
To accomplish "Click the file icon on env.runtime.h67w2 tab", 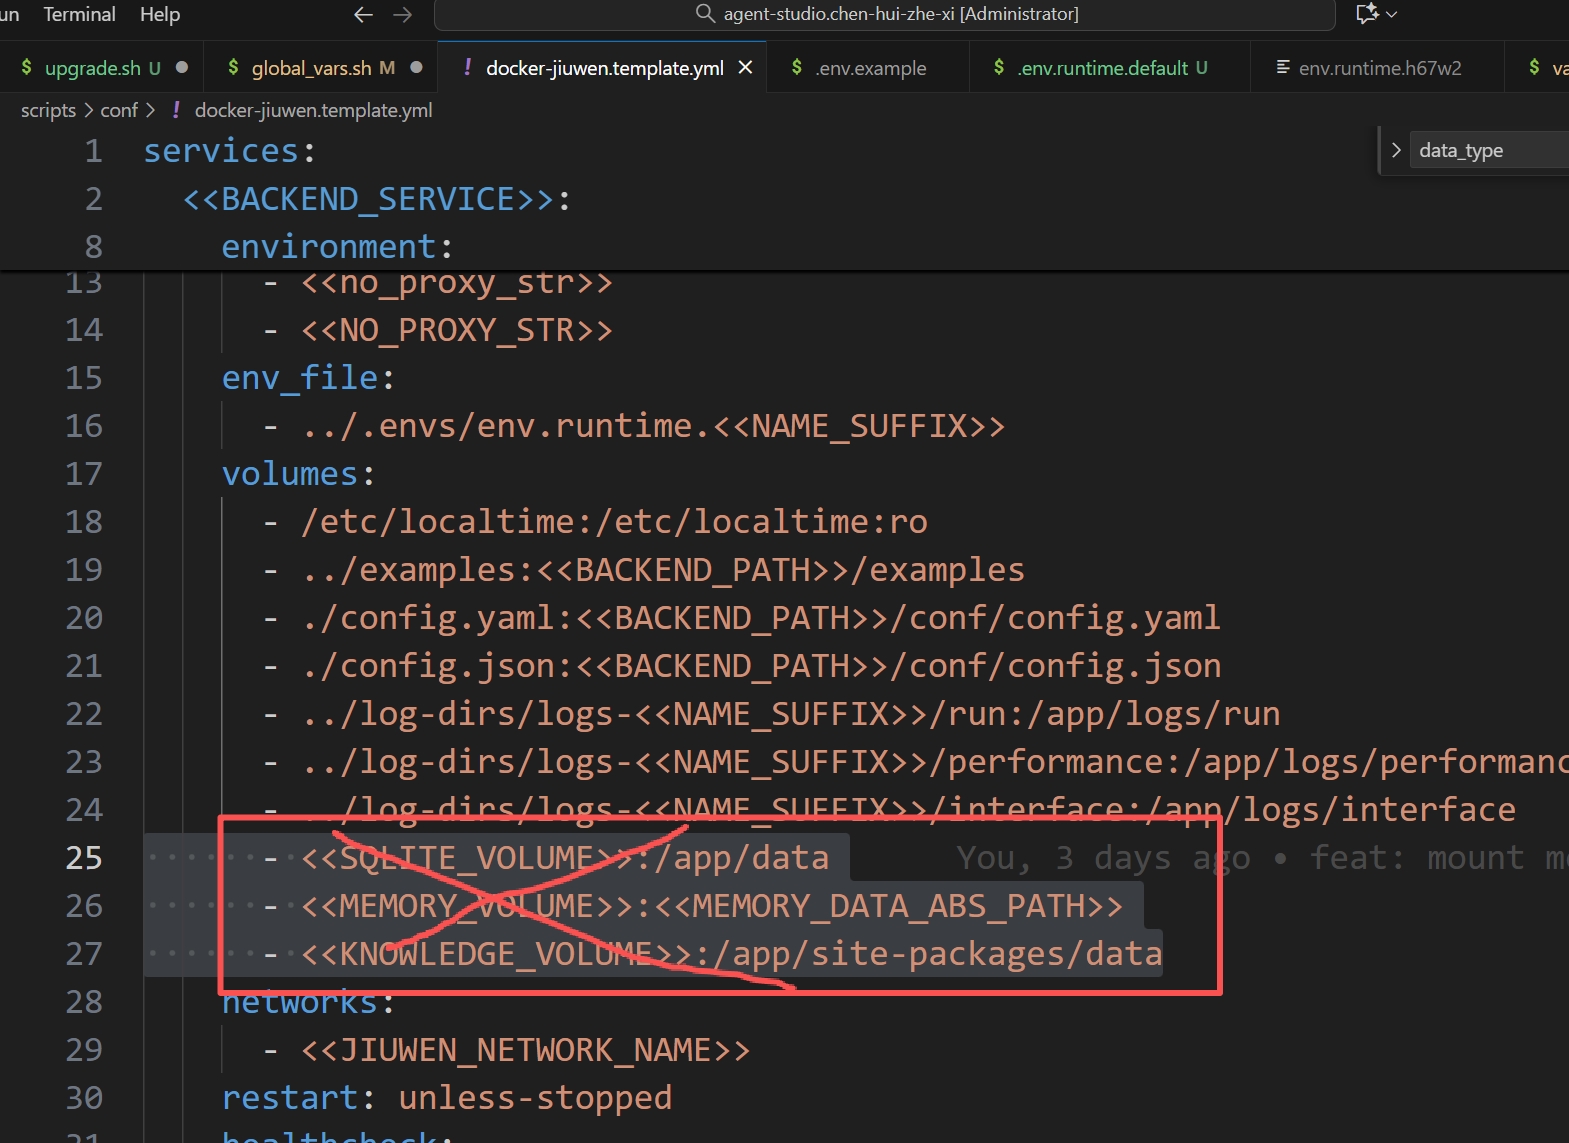I will click(1282, 67).
